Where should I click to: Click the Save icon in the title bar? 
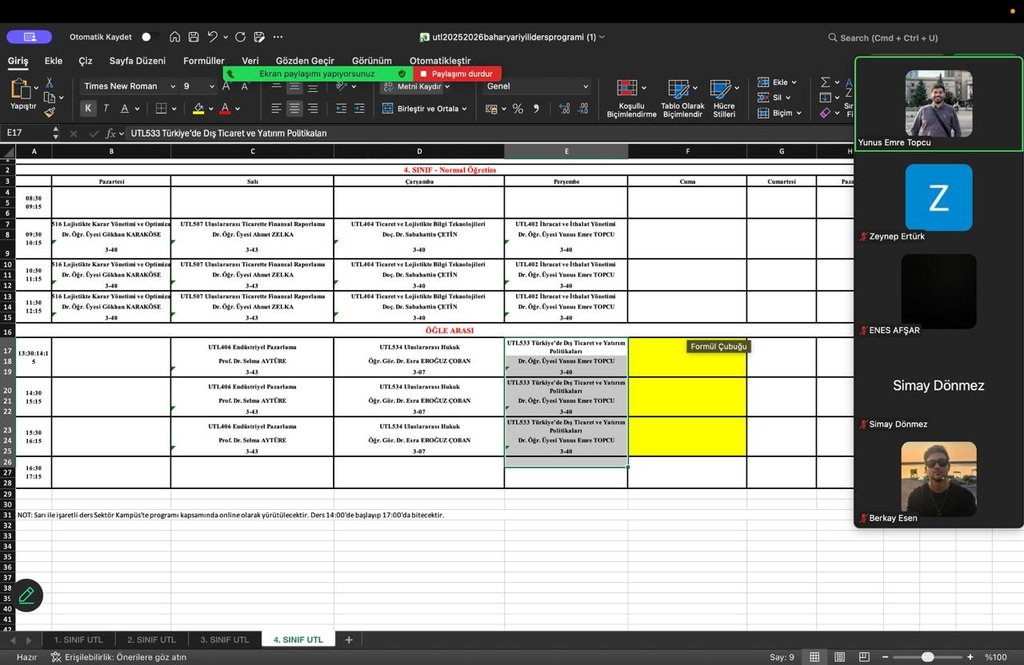(x=193, y=37)
